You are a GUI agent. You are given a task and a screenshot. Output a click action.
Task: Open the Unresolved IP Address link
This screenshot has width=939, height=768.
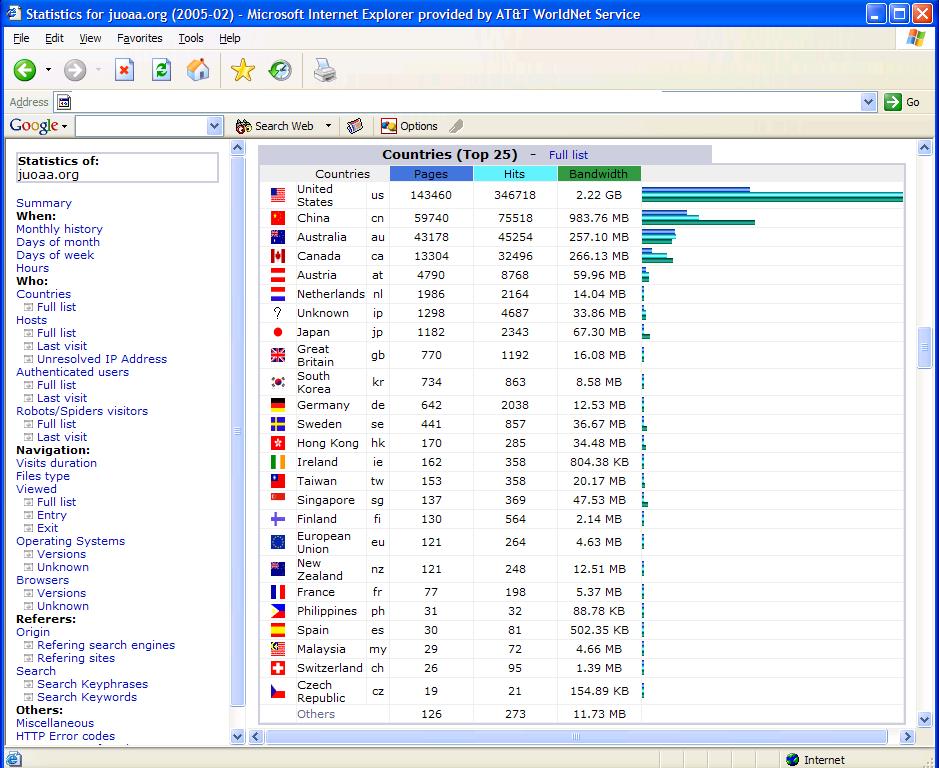click(x=102, y=359)
